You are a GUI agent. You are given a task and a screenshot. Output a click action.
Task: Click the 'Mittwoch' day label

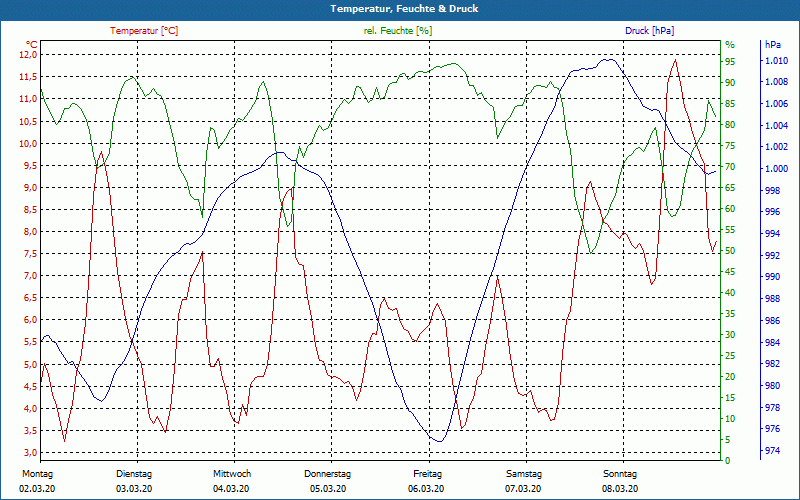[x=232, y=474]
